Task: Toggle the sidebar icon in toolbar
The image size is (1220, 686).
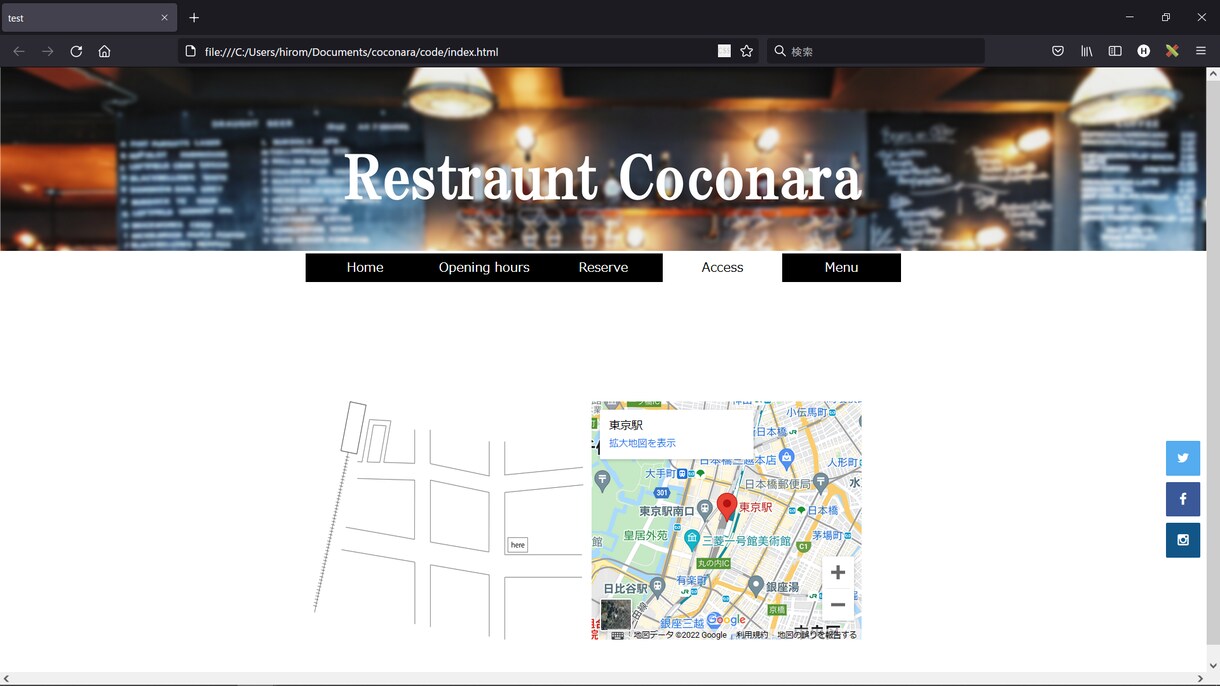Action: click(x=1115, y=51)
